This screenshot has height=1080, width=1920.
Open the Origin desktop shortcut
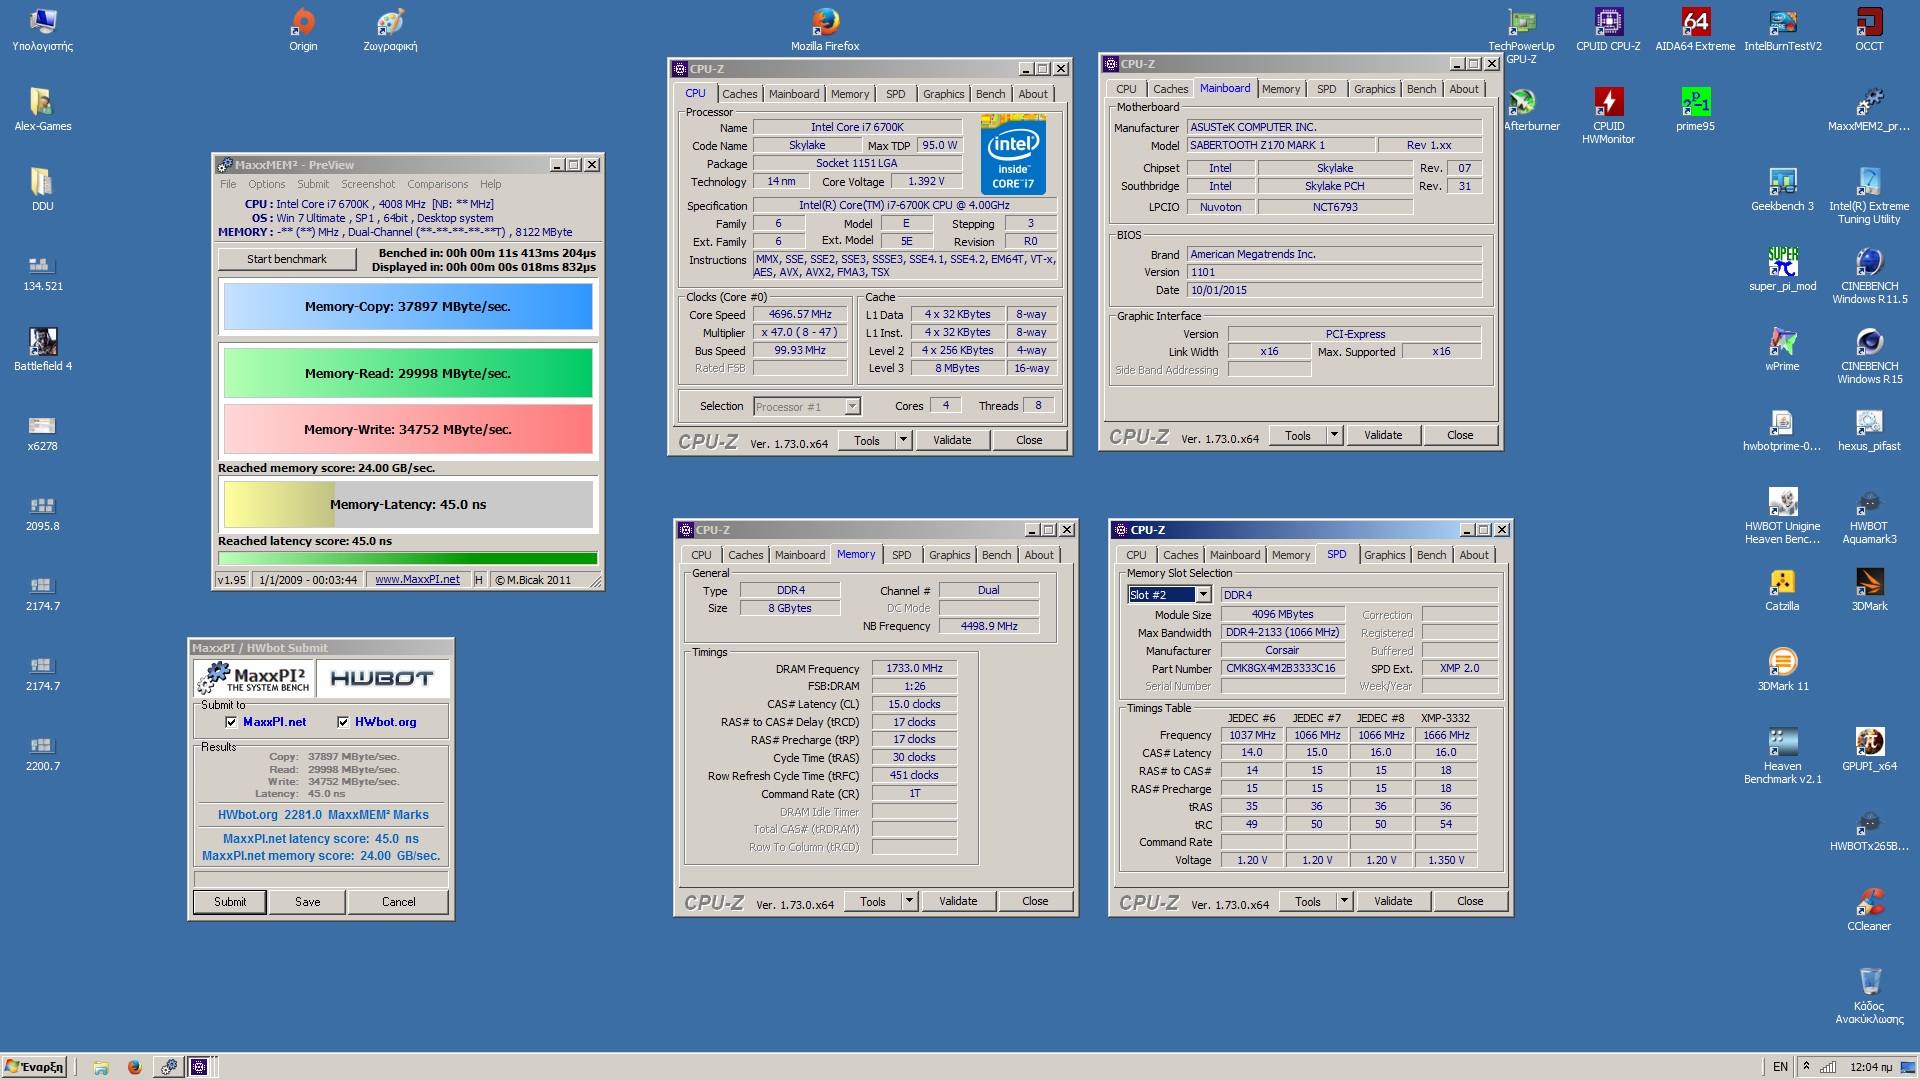tap(303, 29)
